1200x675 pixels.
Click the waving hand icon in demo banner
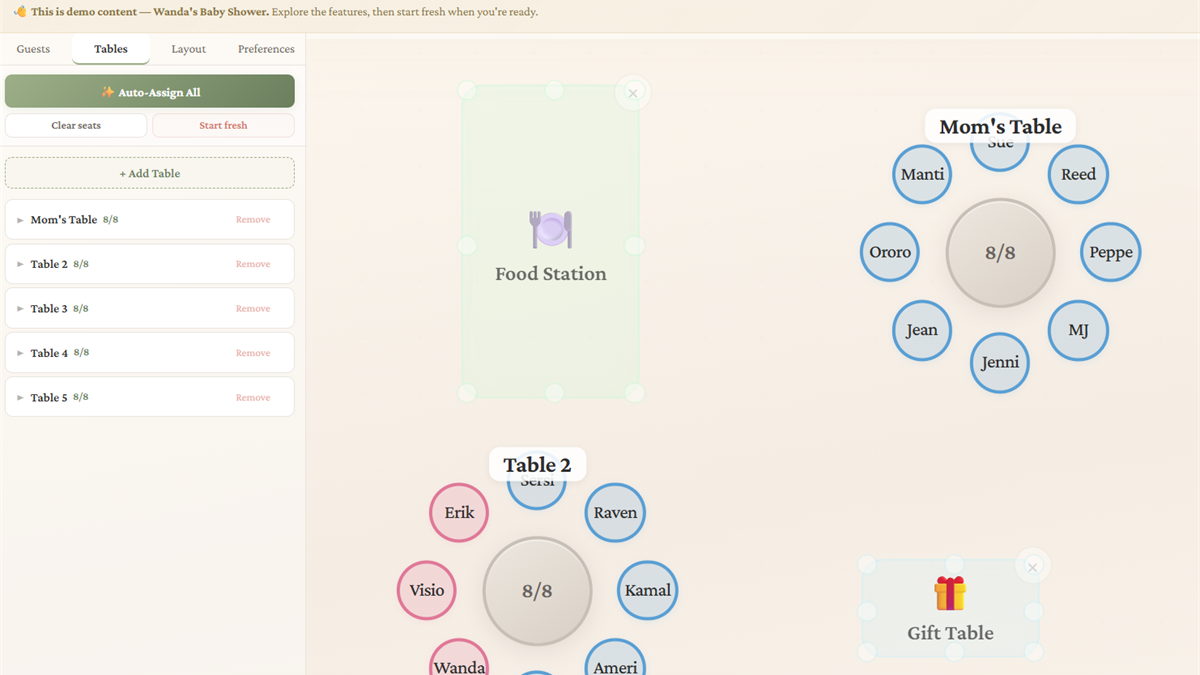tap(20, 12)
